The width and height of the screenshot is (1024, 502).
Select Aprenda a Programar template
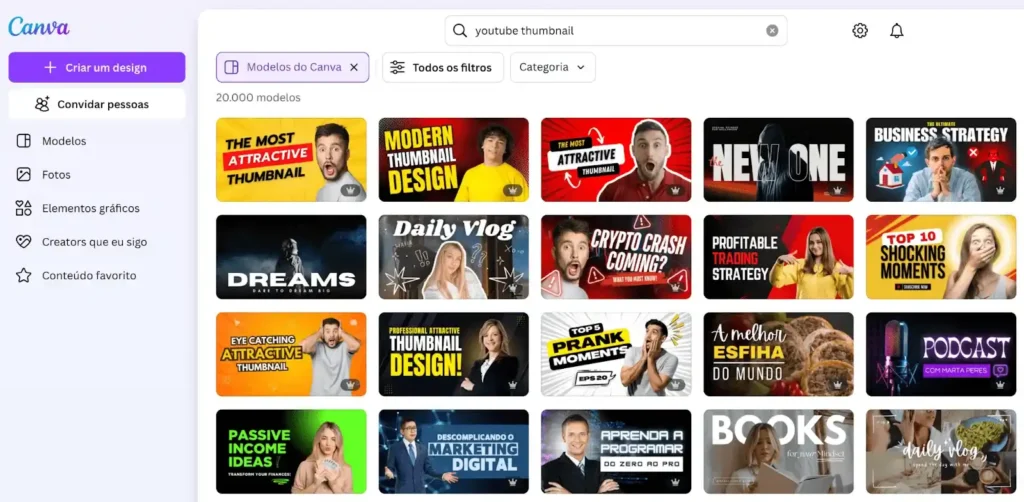[616, 452]
